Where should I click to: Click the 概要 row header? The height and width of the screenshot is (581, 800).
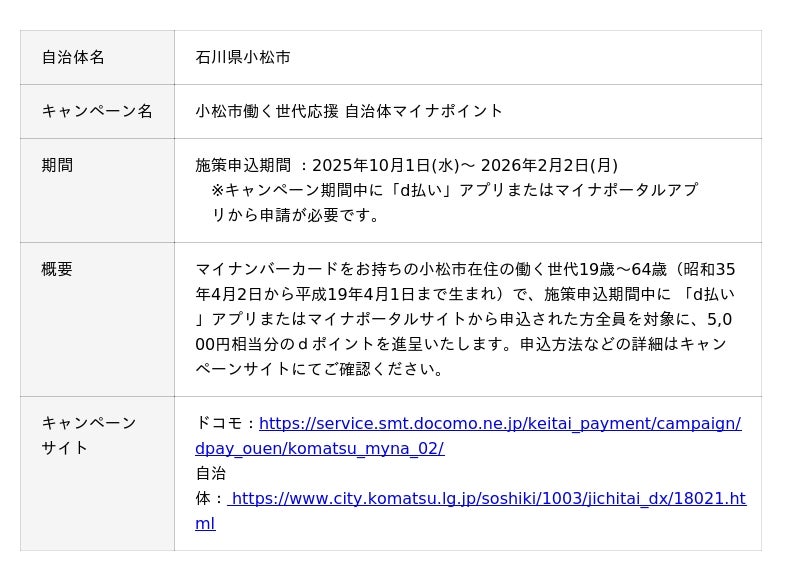point(57,269)
